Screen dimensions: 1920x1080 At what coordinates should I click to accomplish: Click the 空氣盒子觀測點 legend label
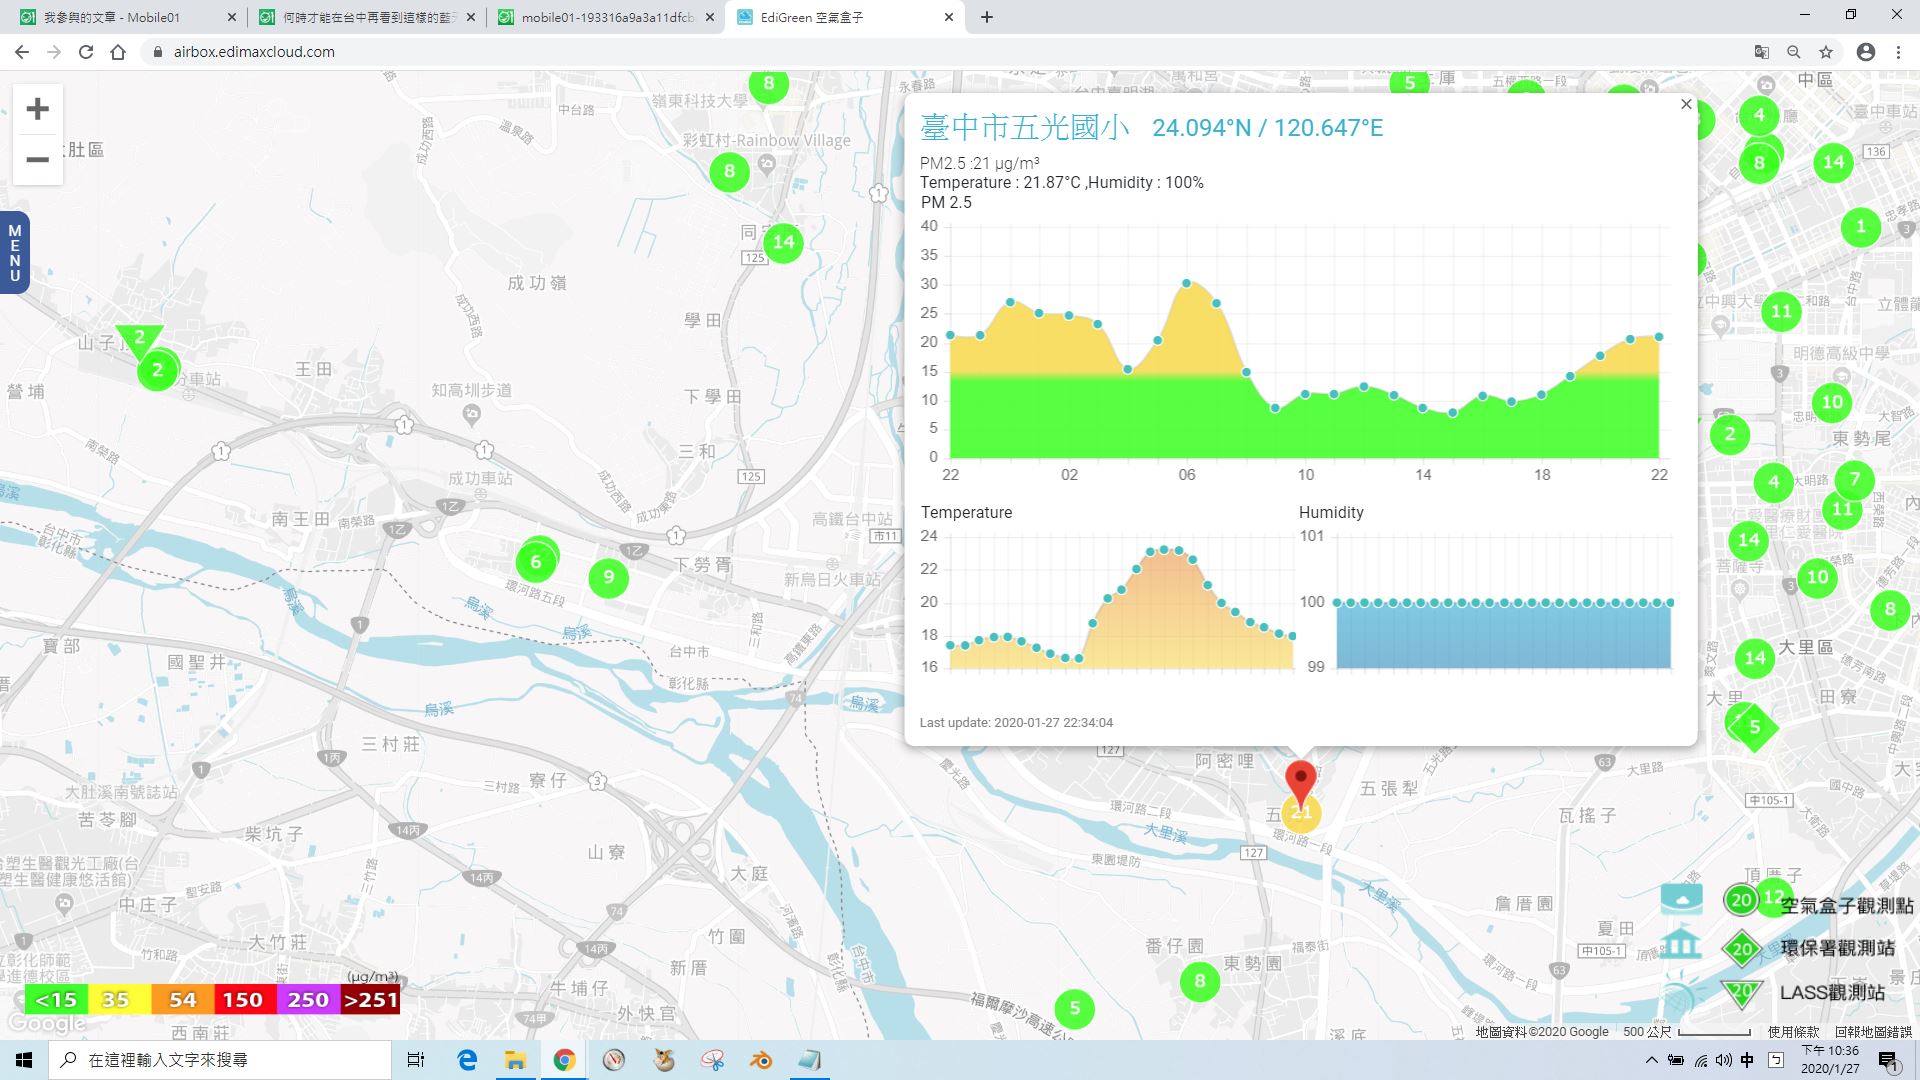click(1847, 905)
